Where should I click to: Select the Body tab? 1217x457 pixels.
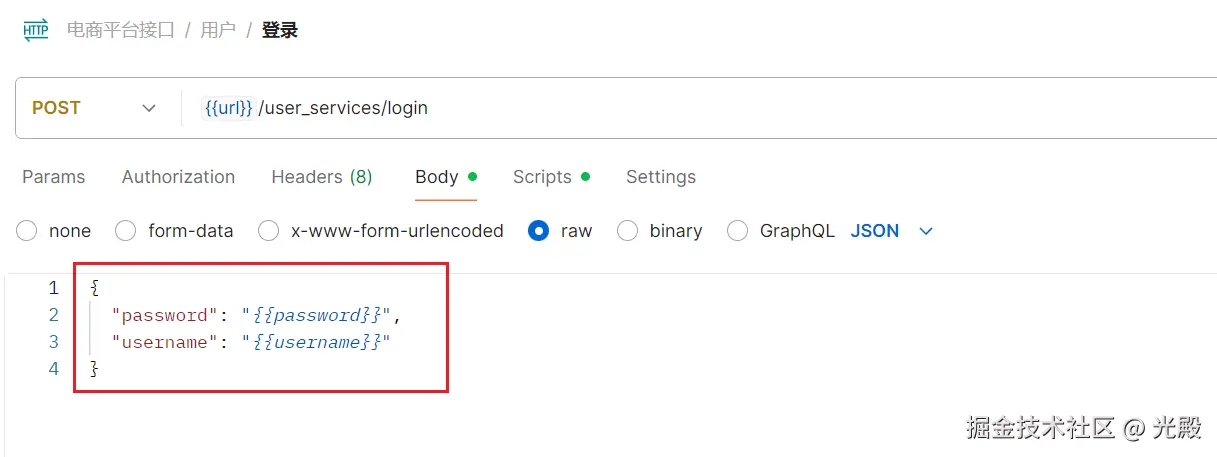point(437,177)
